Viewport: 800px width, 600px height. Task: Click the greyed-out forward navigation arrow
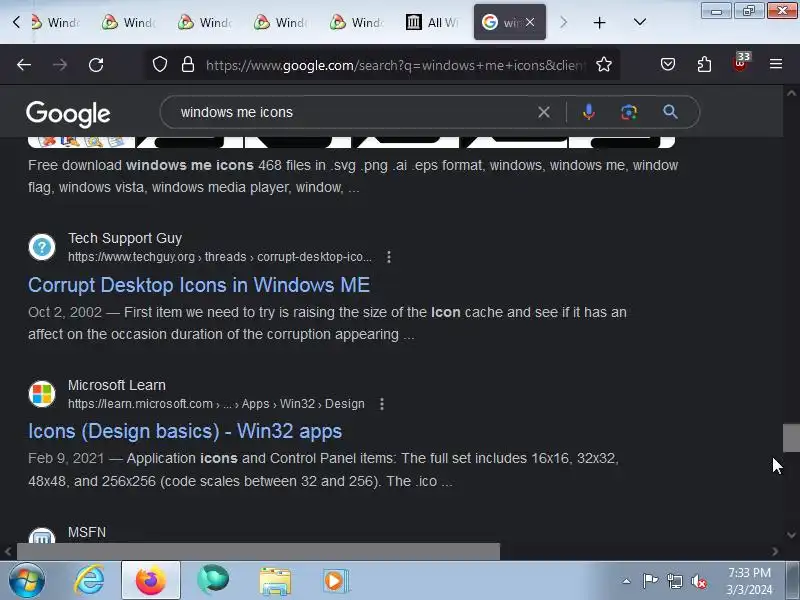pos(60,65)
